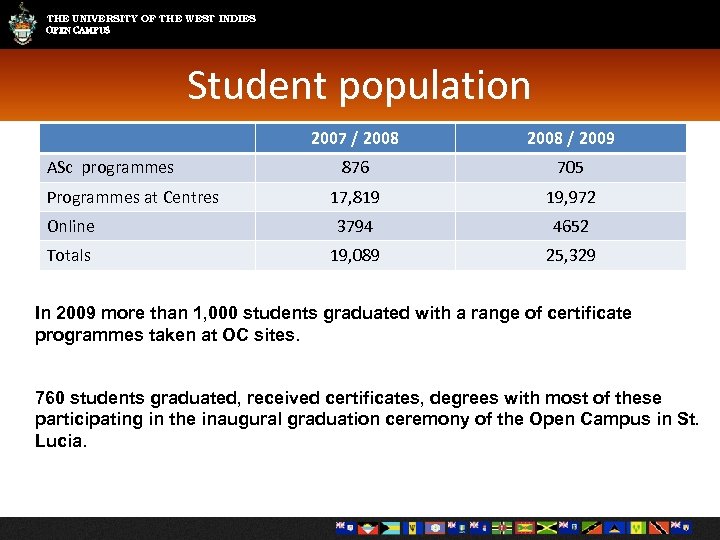Click the totals cell 25,329
The width and height of the screenshot is (720, 540).
571,255
